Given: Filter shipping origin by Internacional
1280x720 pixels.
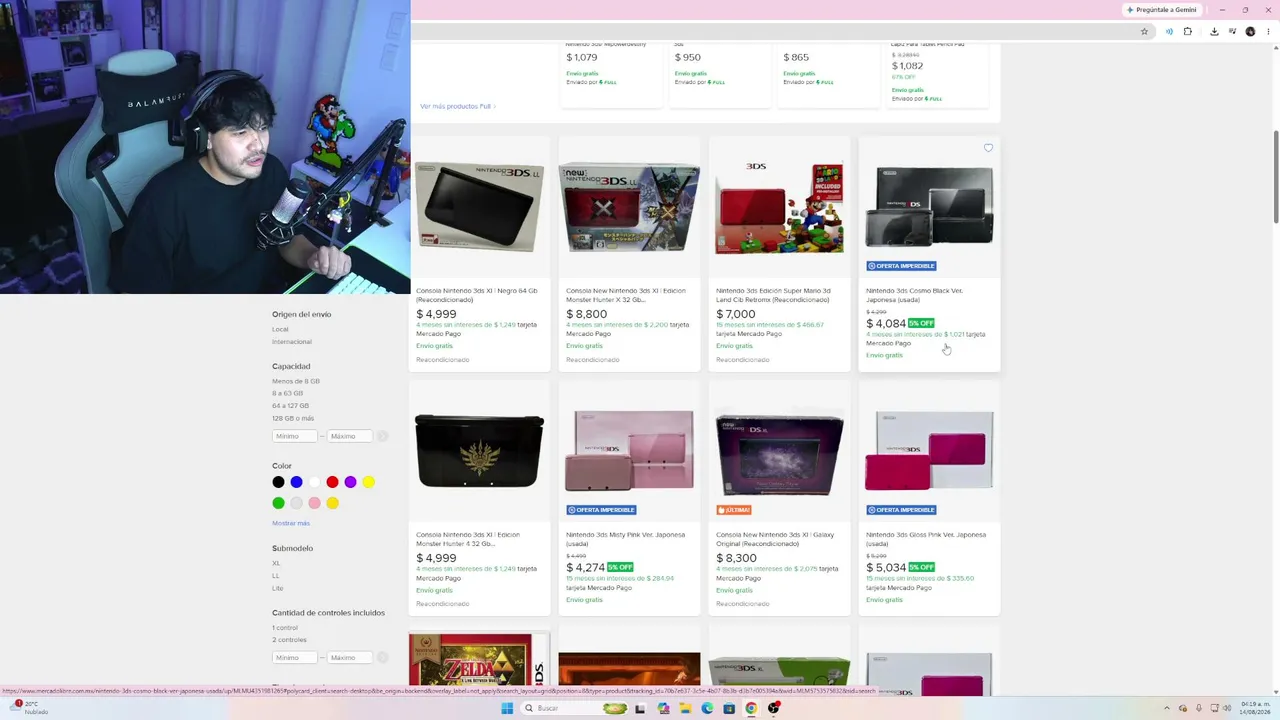Looking at the screenshot, I should coord(291,342).
